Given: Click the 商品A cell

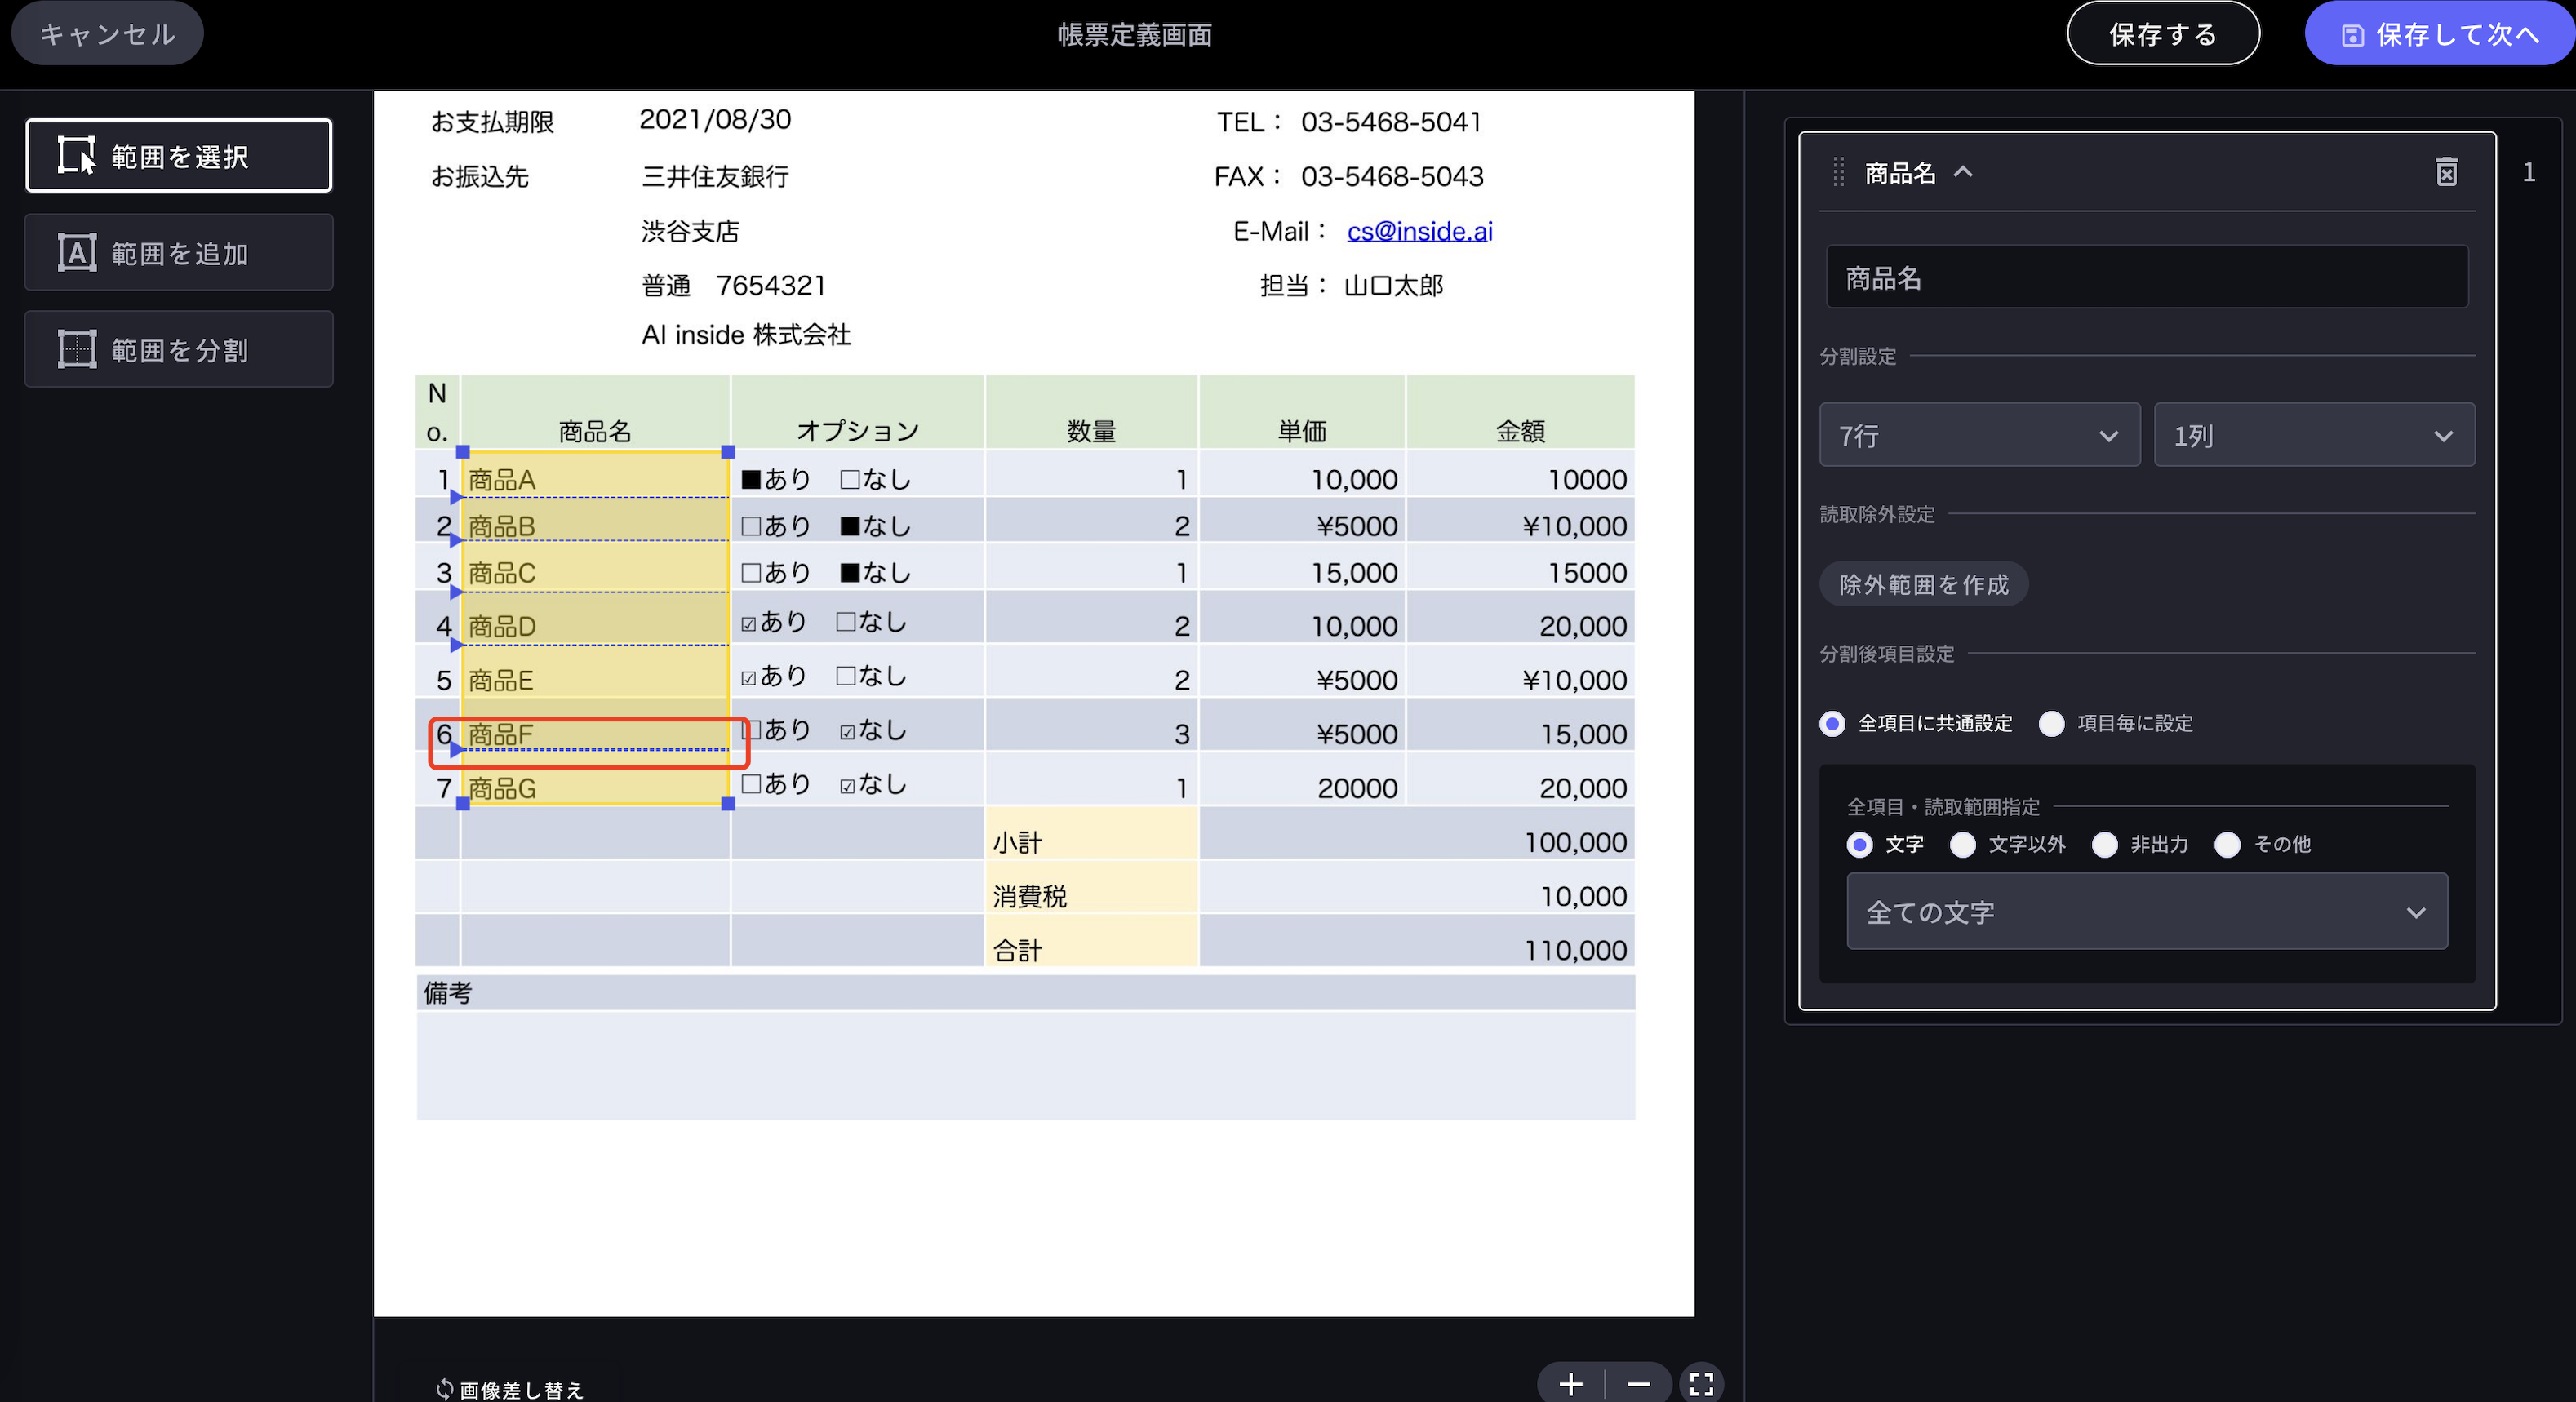Looking at the screenshot, I should 595,474.
